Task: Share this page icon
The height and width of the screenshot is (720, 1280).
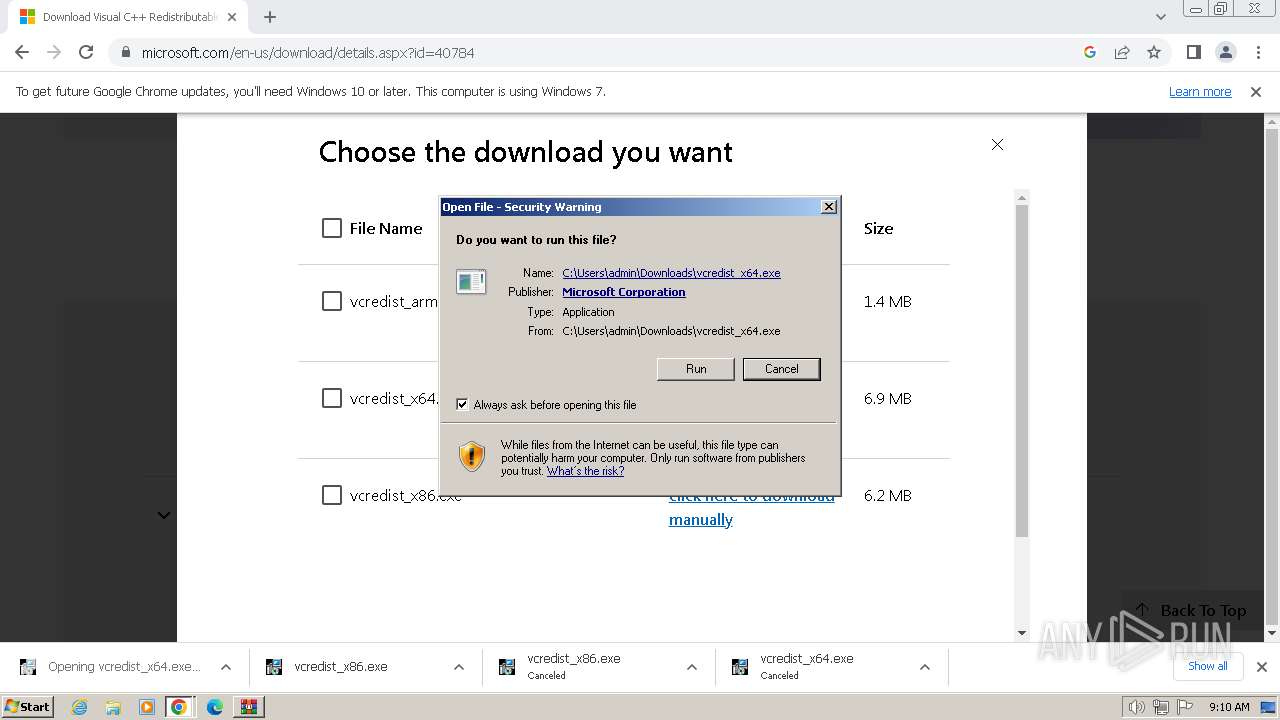Action: coord(1122,52)
